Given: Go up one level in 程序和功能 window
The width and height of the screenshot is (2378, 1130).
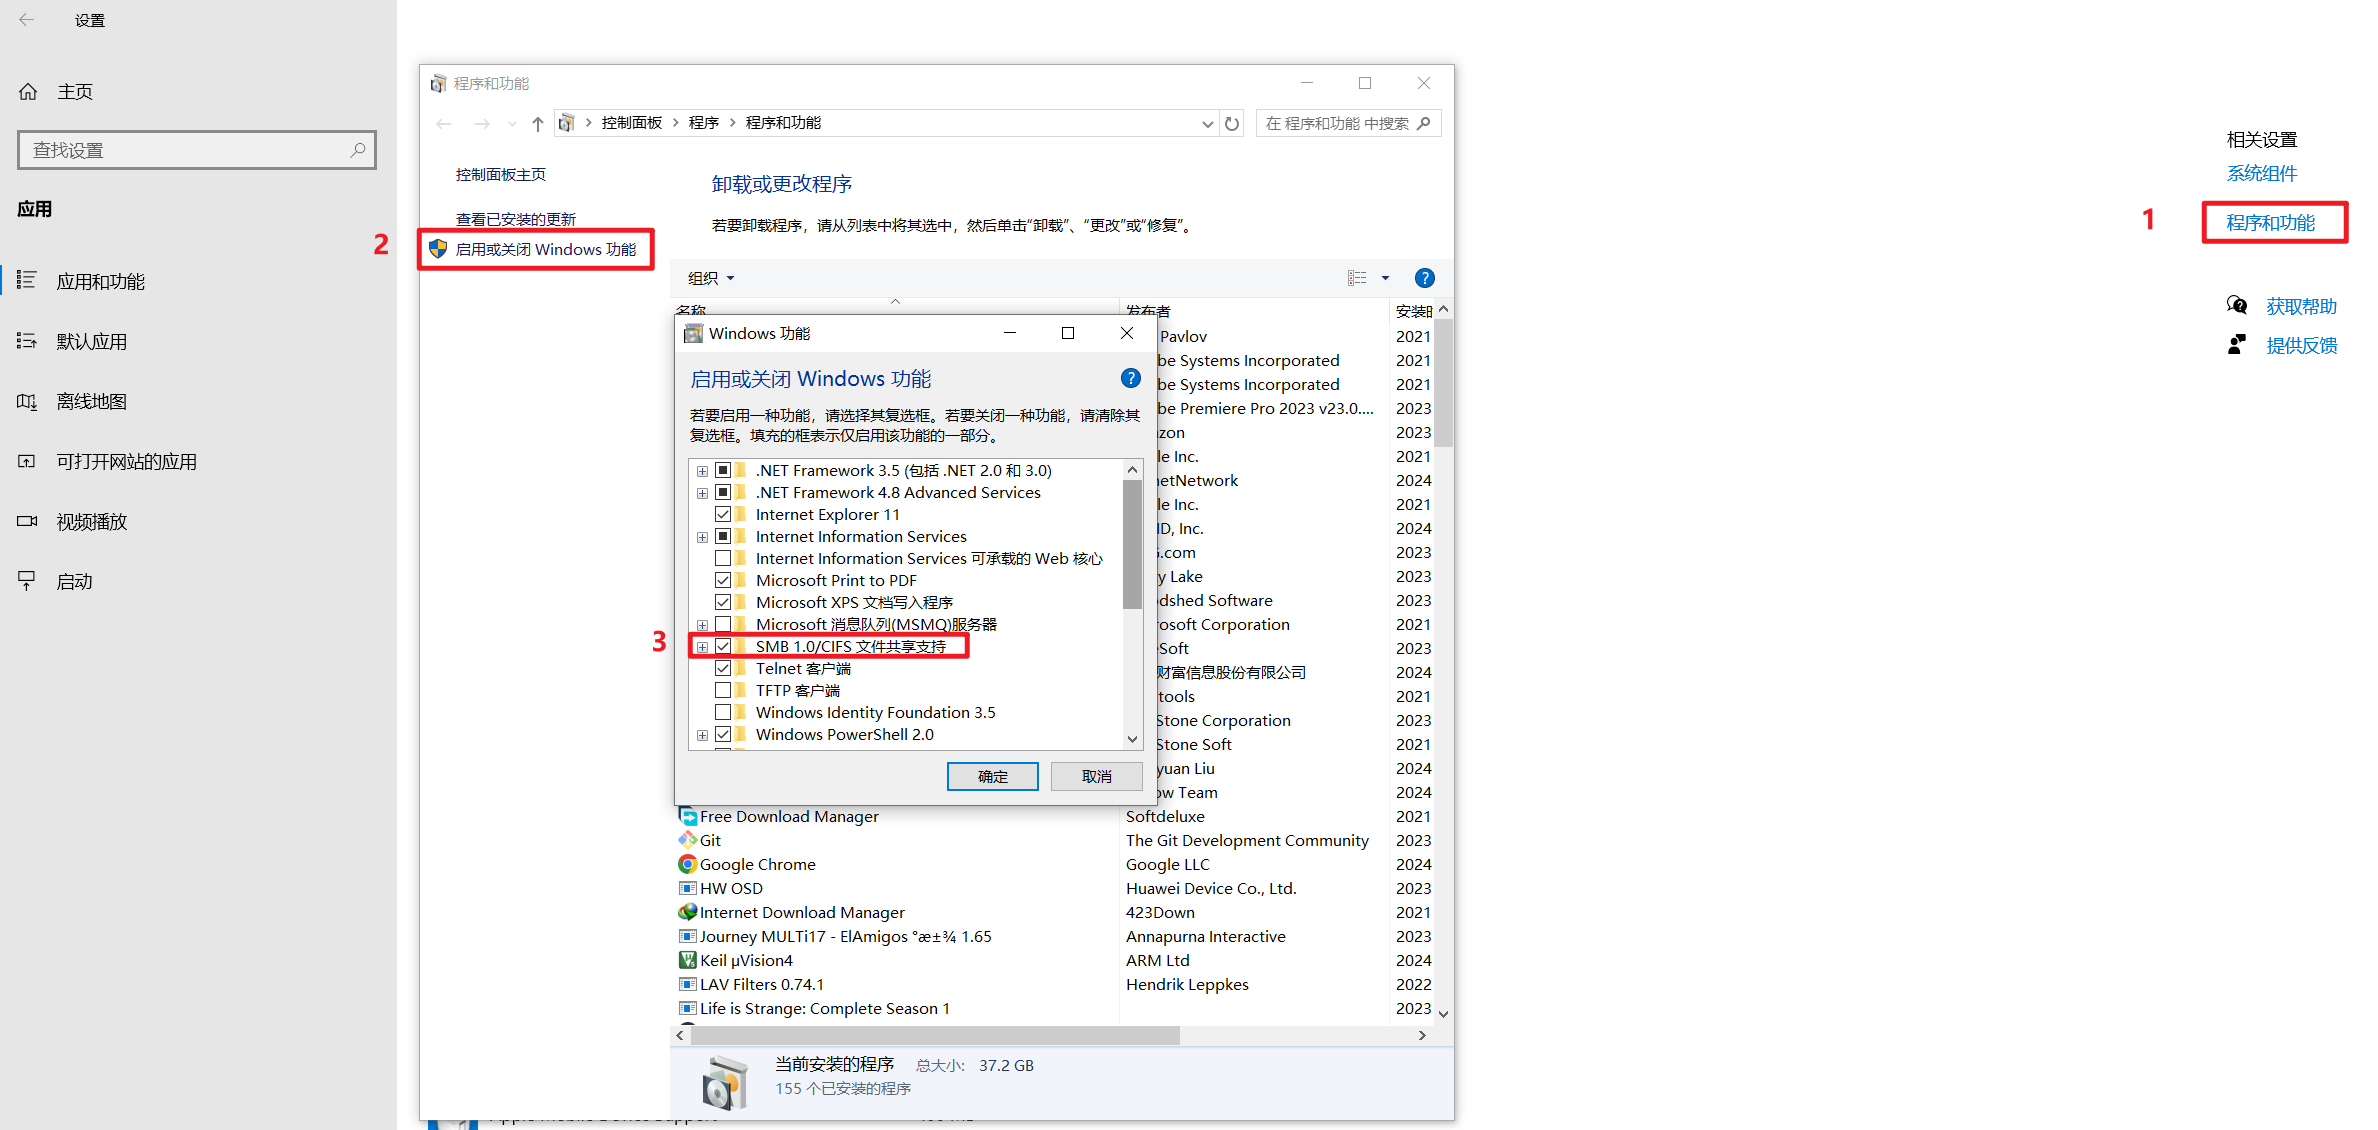Looking at the screenshot, I should [538, 124].
